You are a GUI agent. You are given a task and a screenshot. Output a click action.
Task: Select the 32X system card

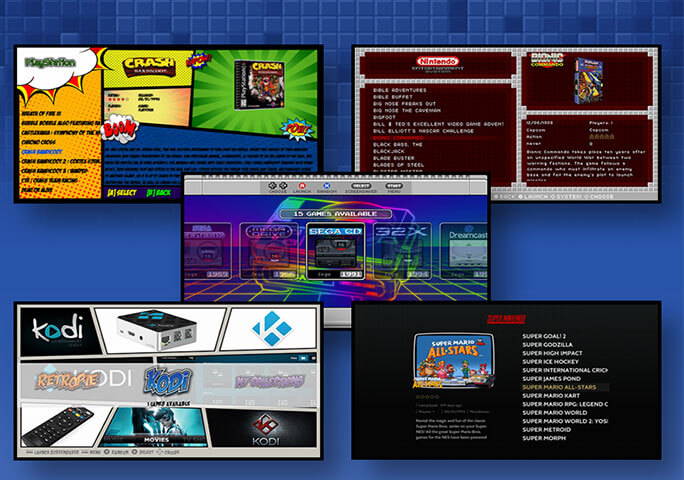click(402, 251)
